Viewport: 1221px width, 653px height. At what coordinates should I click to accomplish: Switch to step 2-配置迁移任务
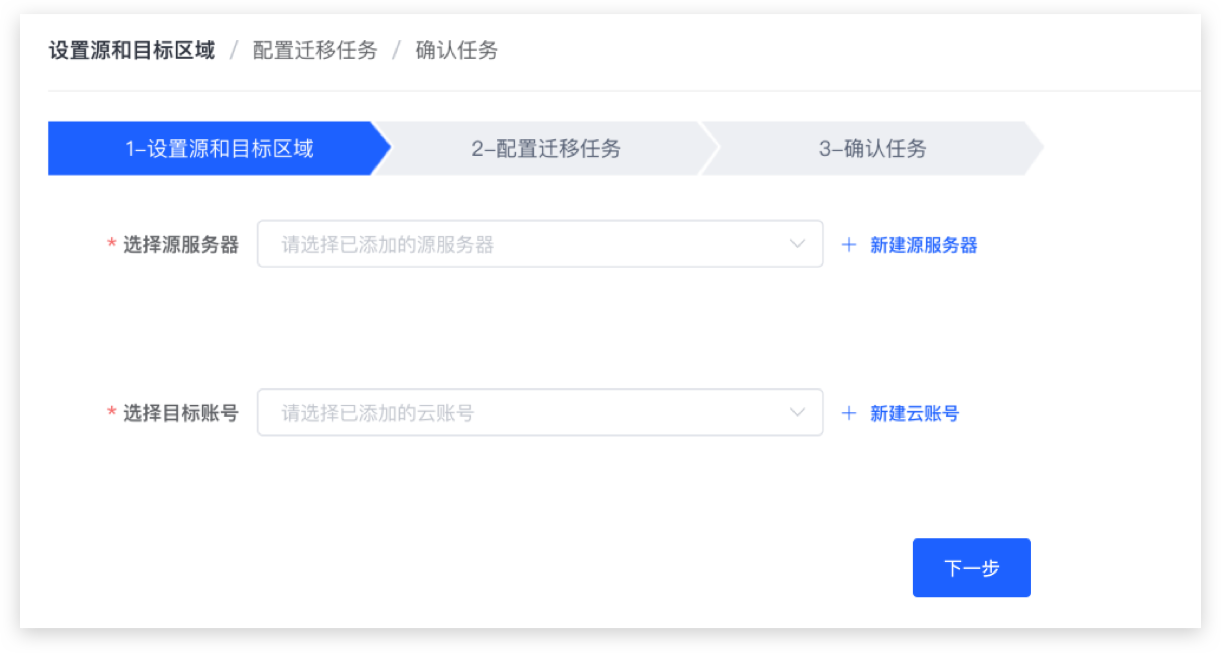coord(546,149)
